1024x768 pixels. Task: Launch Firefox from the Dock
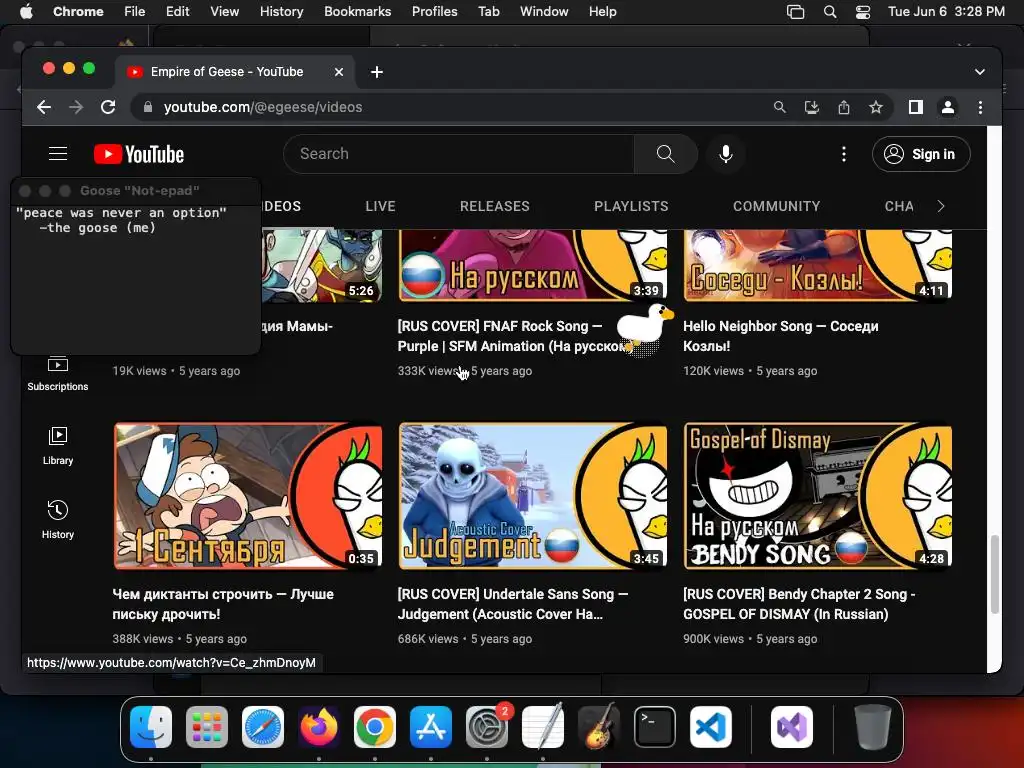319,727
